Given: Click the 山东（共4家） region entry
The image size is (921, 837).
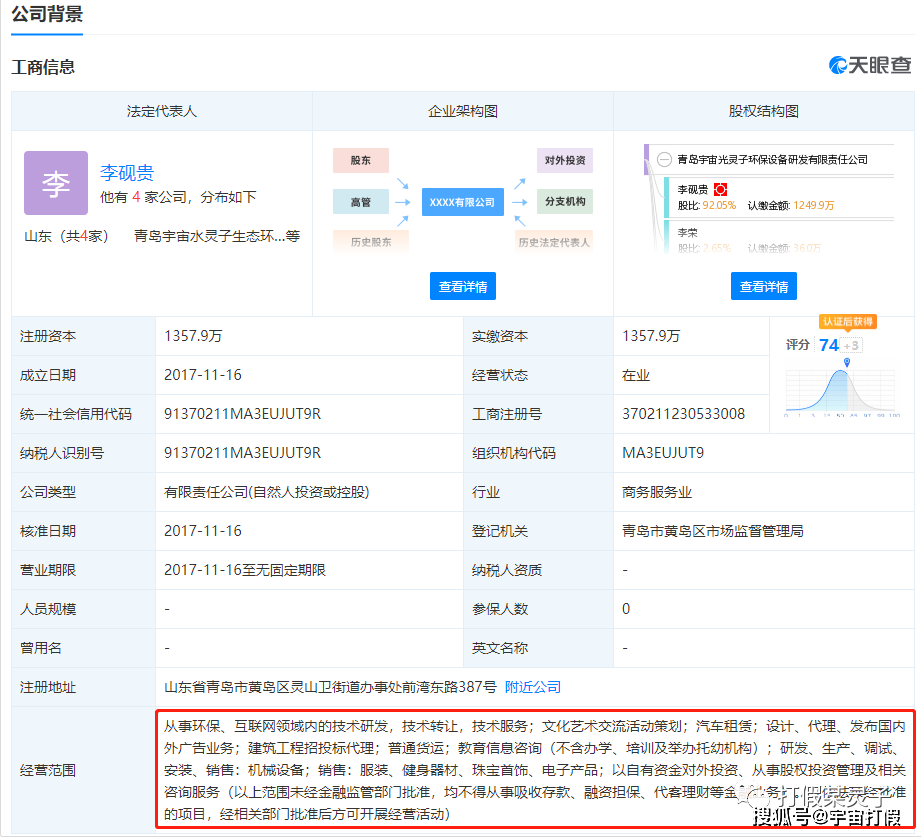Looking at the screenshot, I should (66, 236).
